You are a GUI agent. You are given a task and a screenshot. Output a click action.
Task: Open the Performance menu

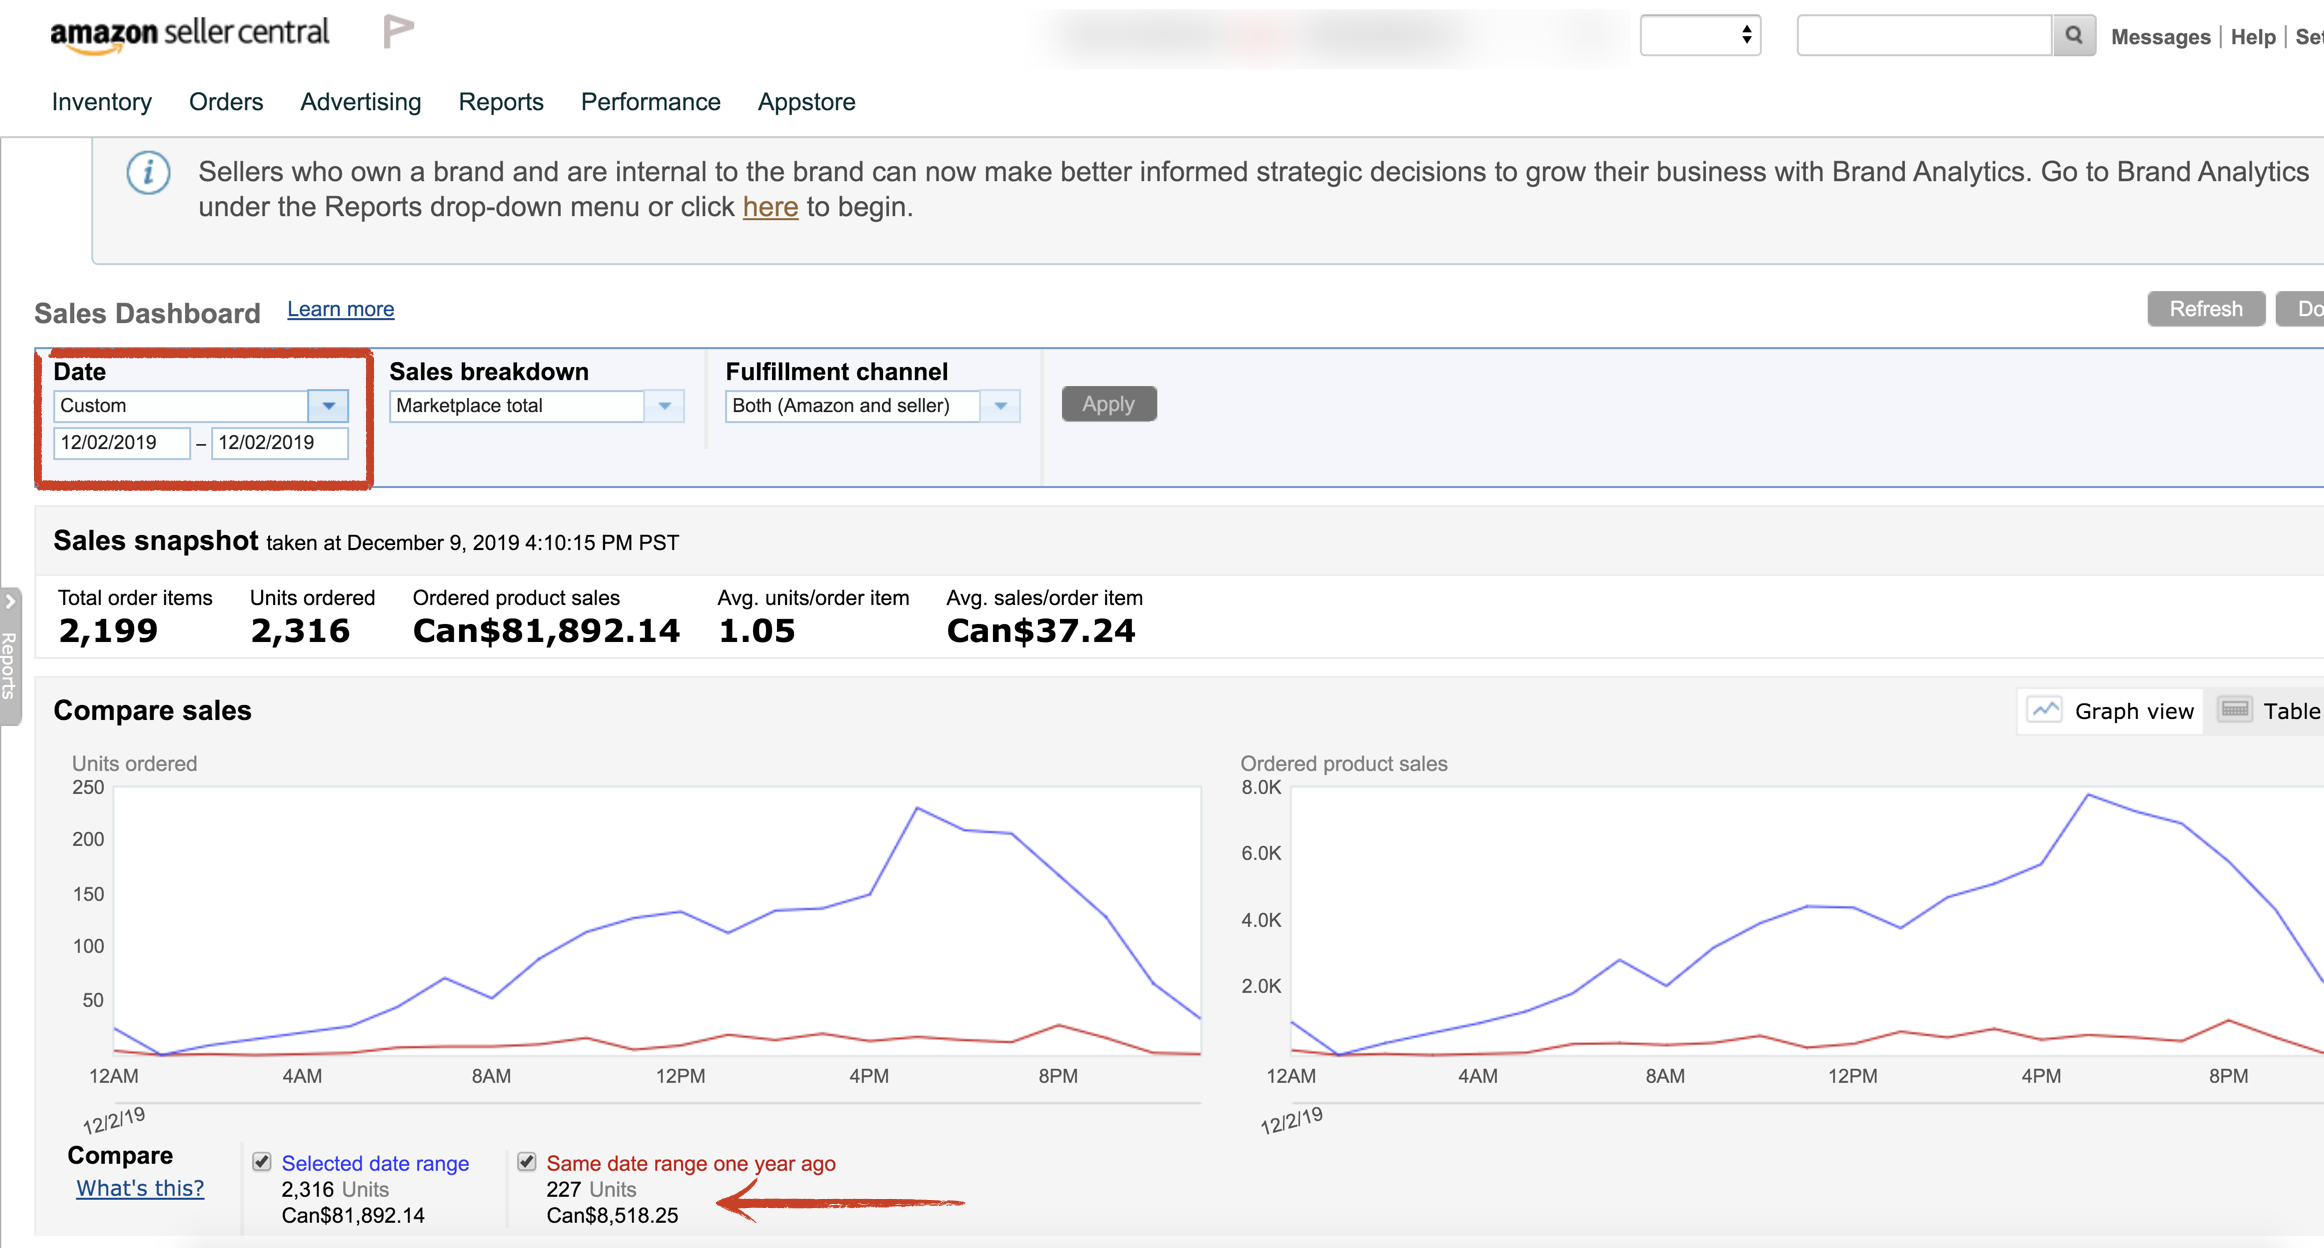[651, 102]
